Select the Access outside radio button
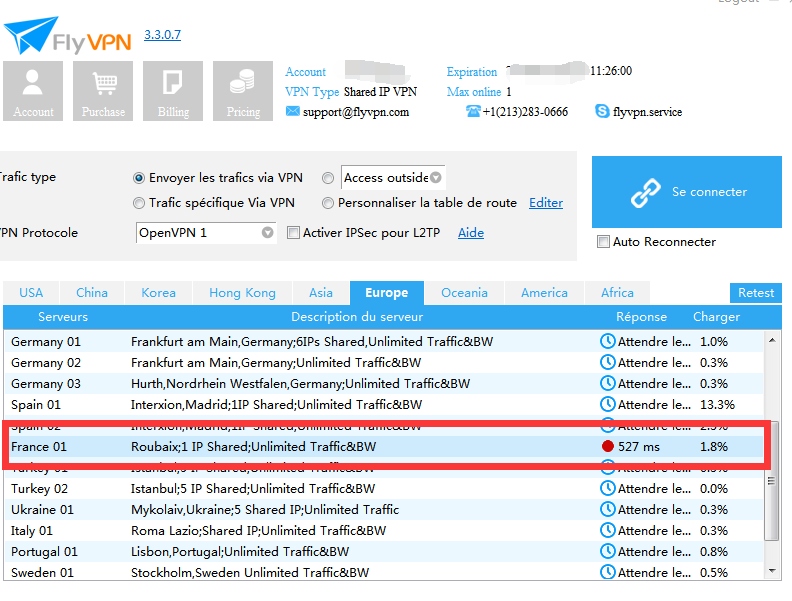The image size is (792, 601). tap(328, 178)
